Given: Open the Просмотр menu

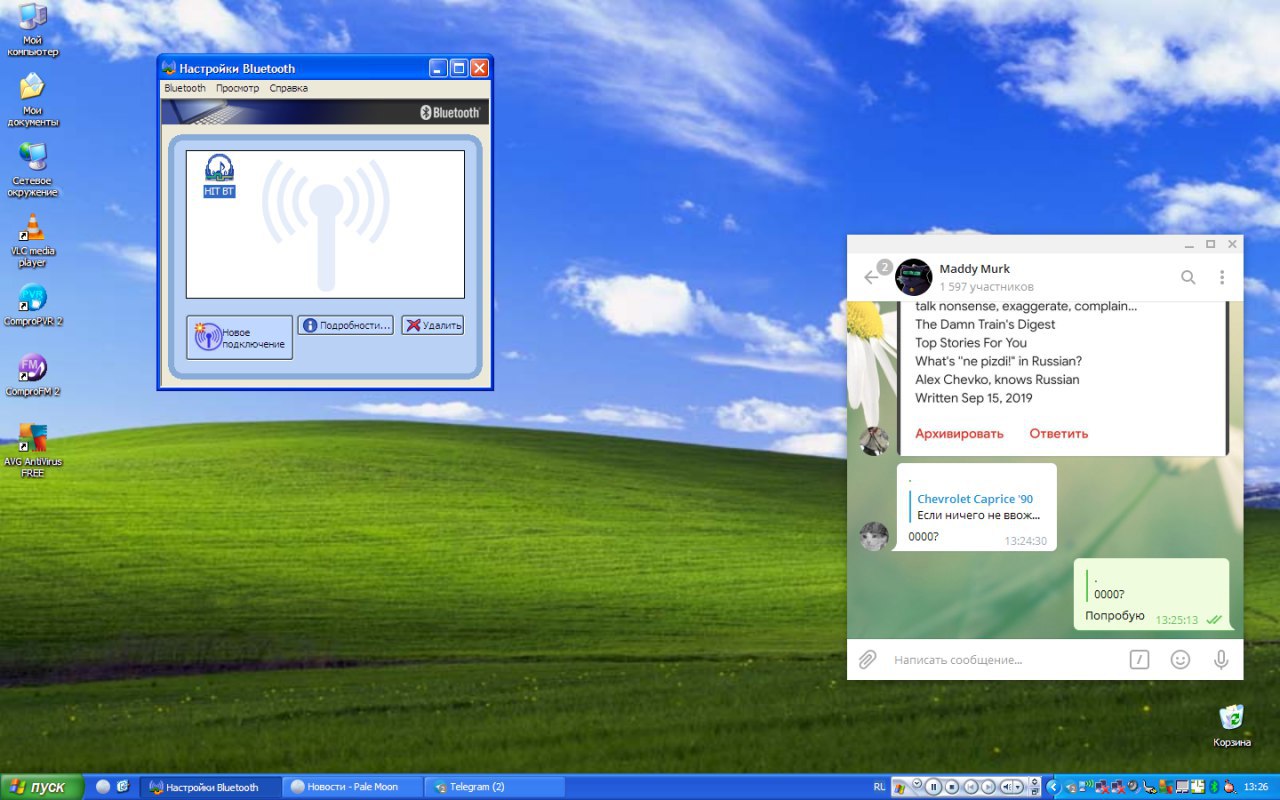Looking at the screenshot, I should pos(237,88).
